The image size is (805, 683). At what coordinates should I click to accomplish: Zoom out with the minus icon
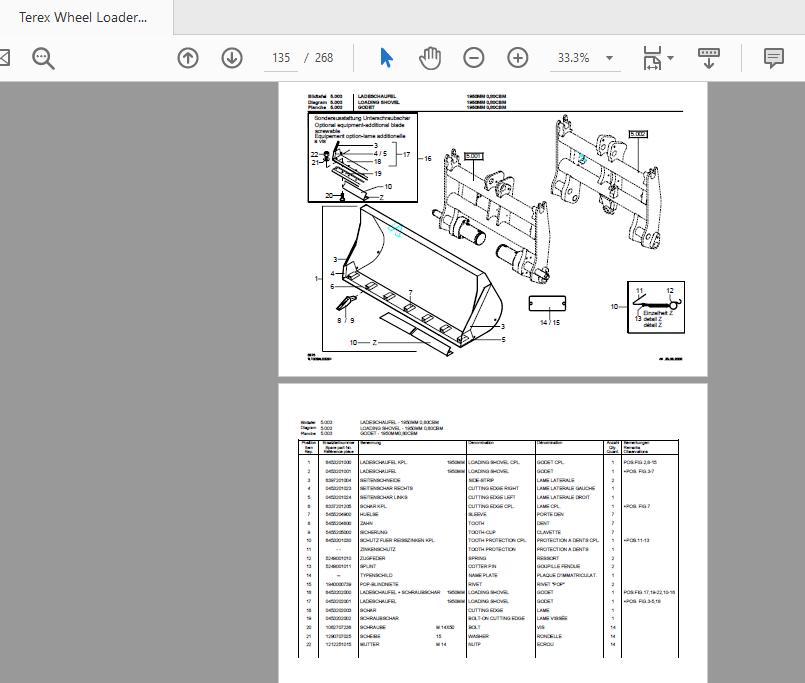474,58
